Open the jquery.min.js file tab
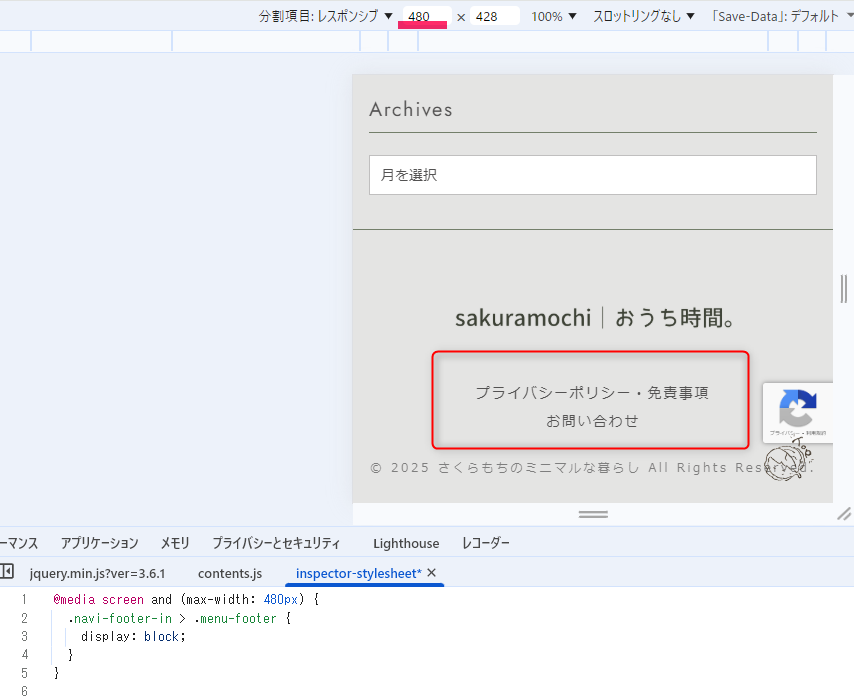The height and width of the screenshot is (700, 854). 97,573
